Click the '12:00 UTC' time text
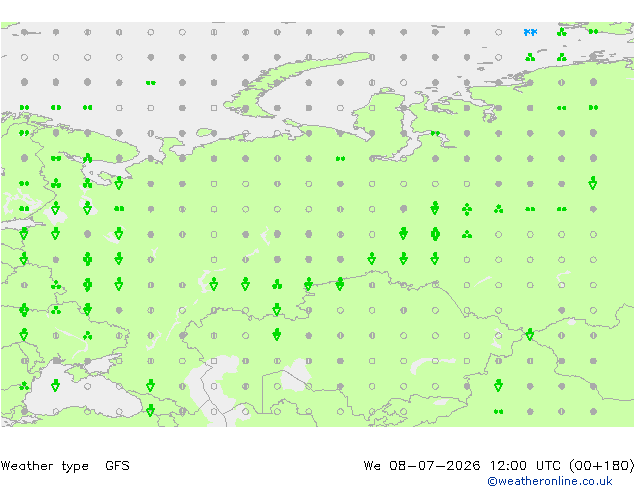This screenshot has height=490, width=634. click(x=525, y=466)
